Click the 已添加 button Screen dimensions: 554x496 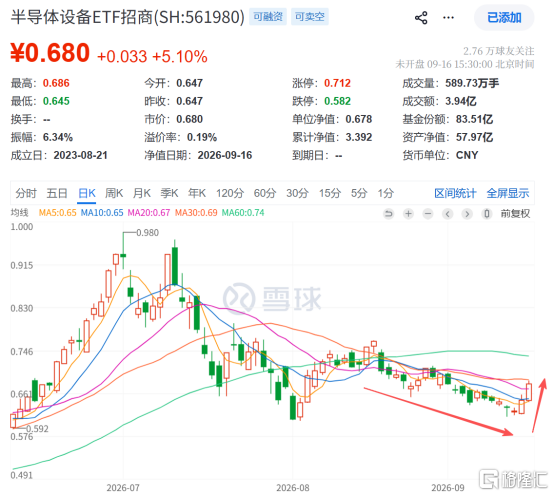(x=504, y=17)
